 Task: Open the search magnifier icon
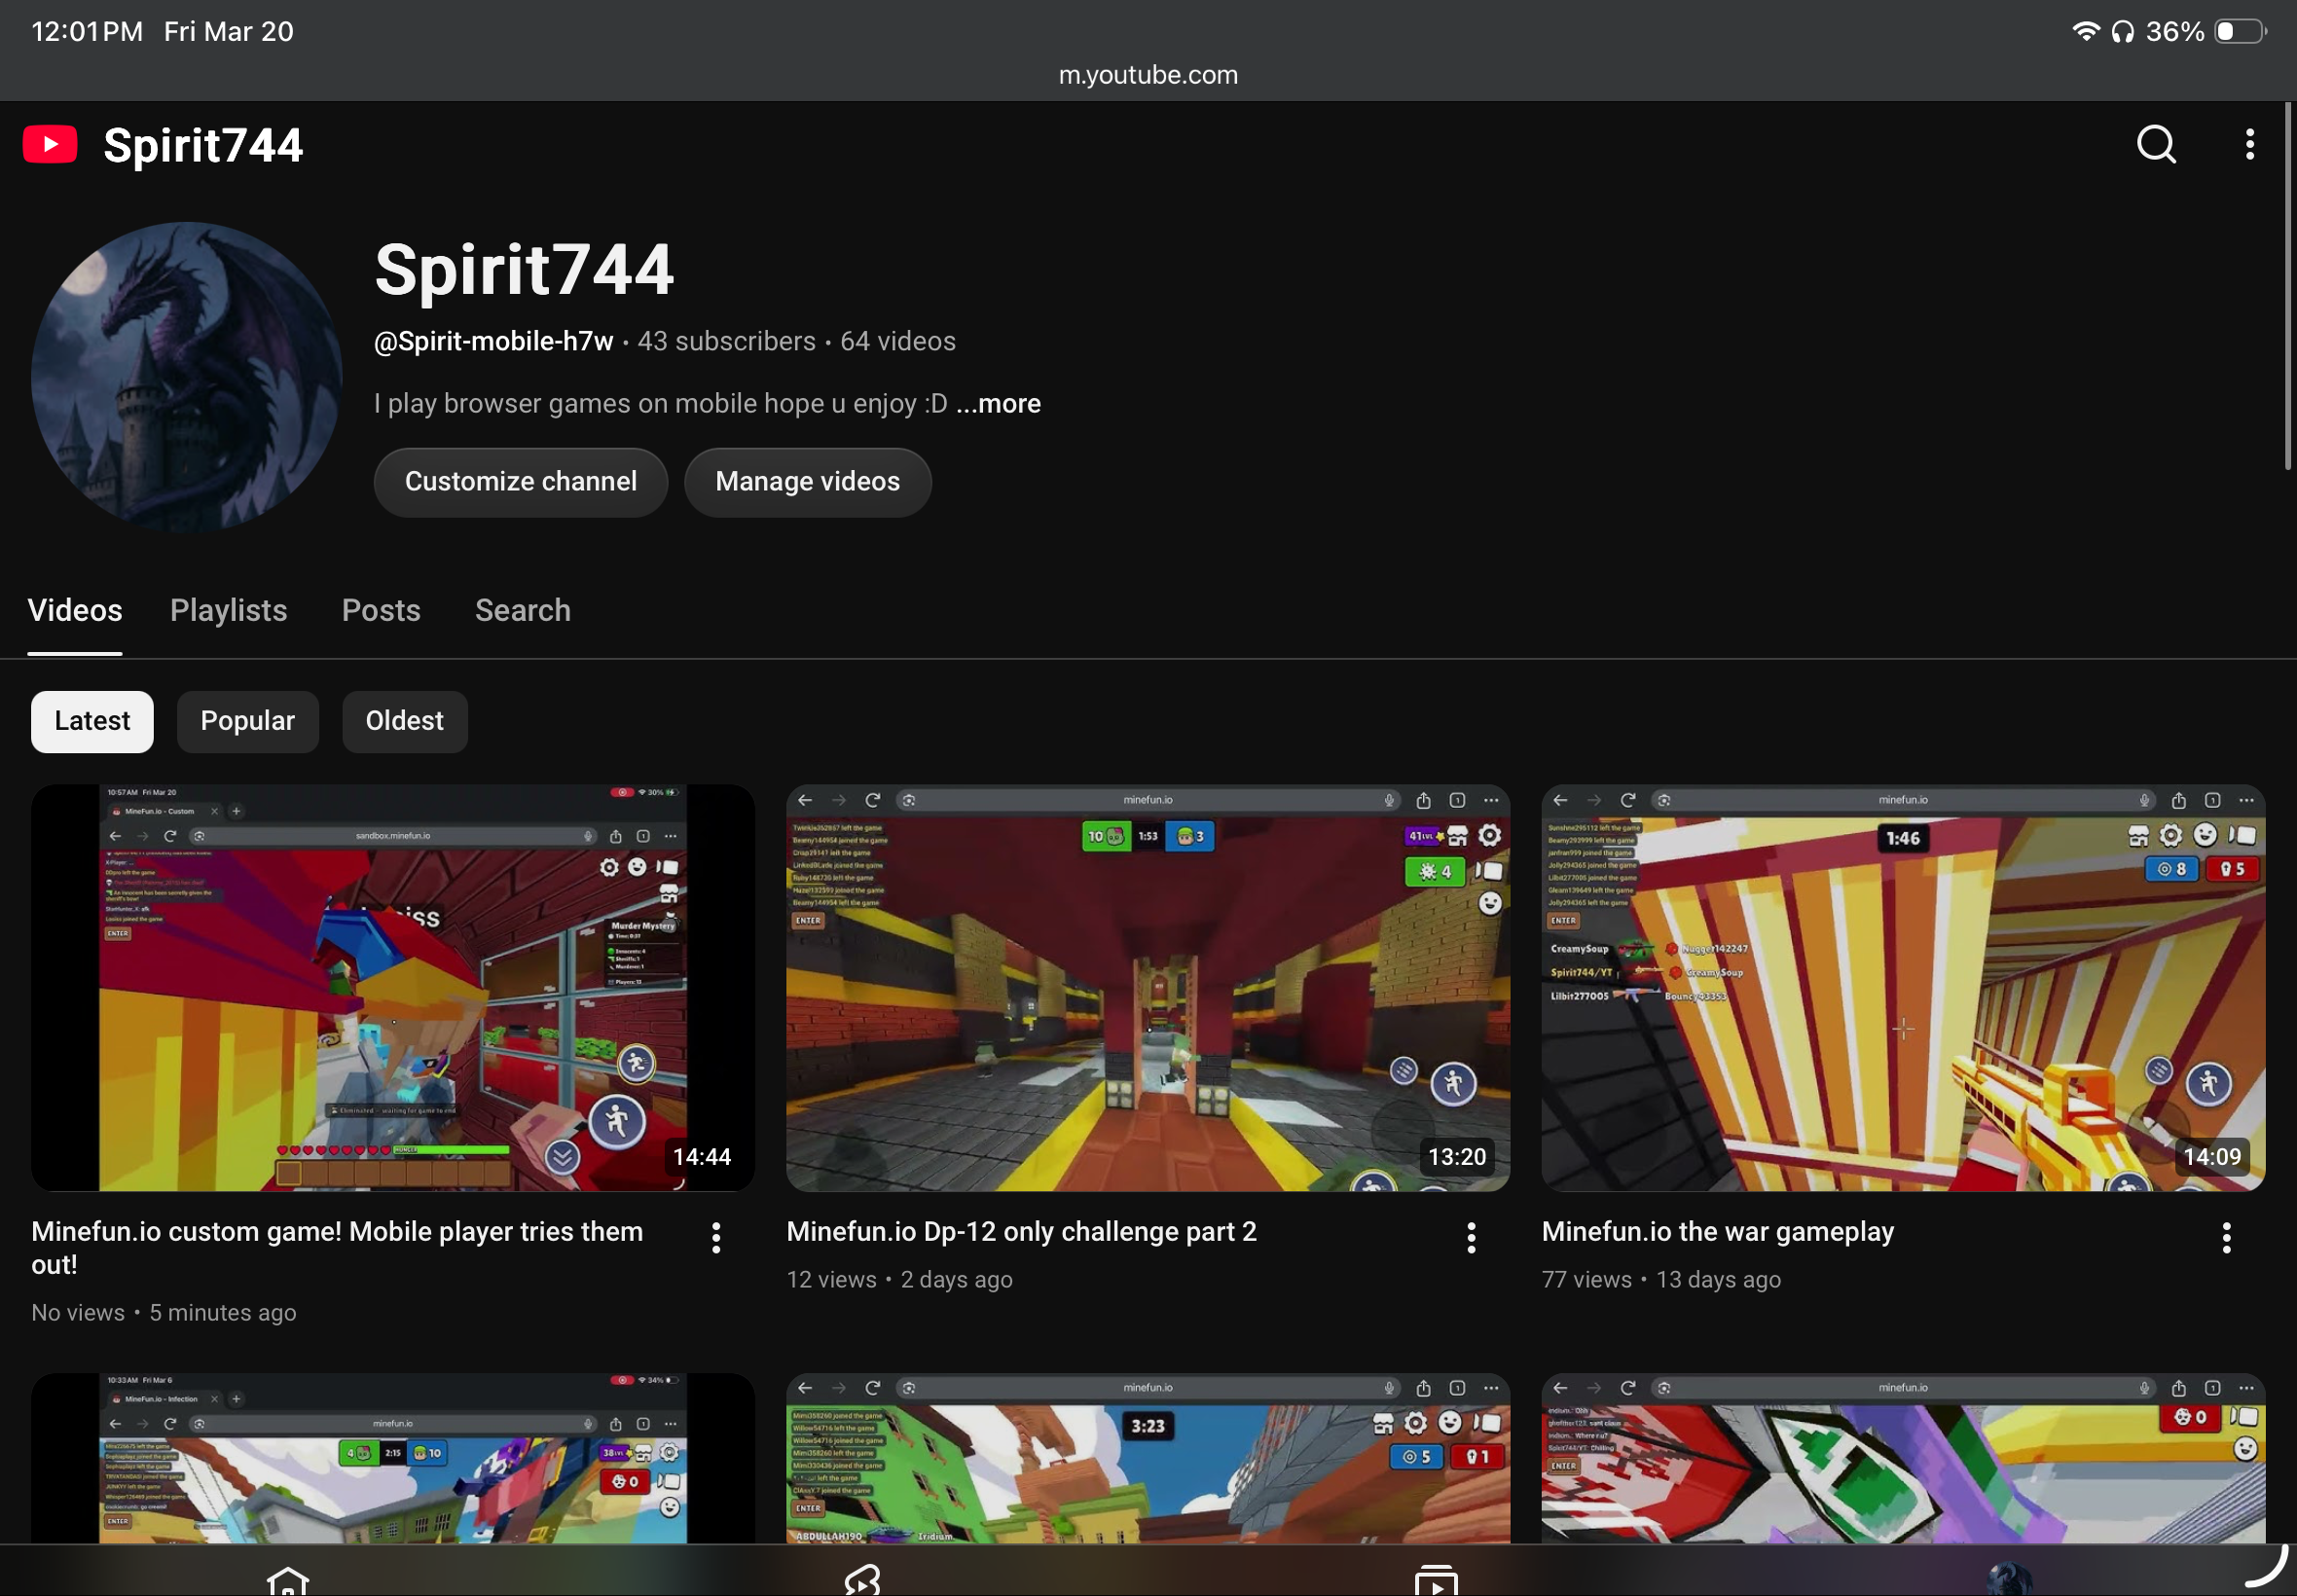coord(2156,145)
